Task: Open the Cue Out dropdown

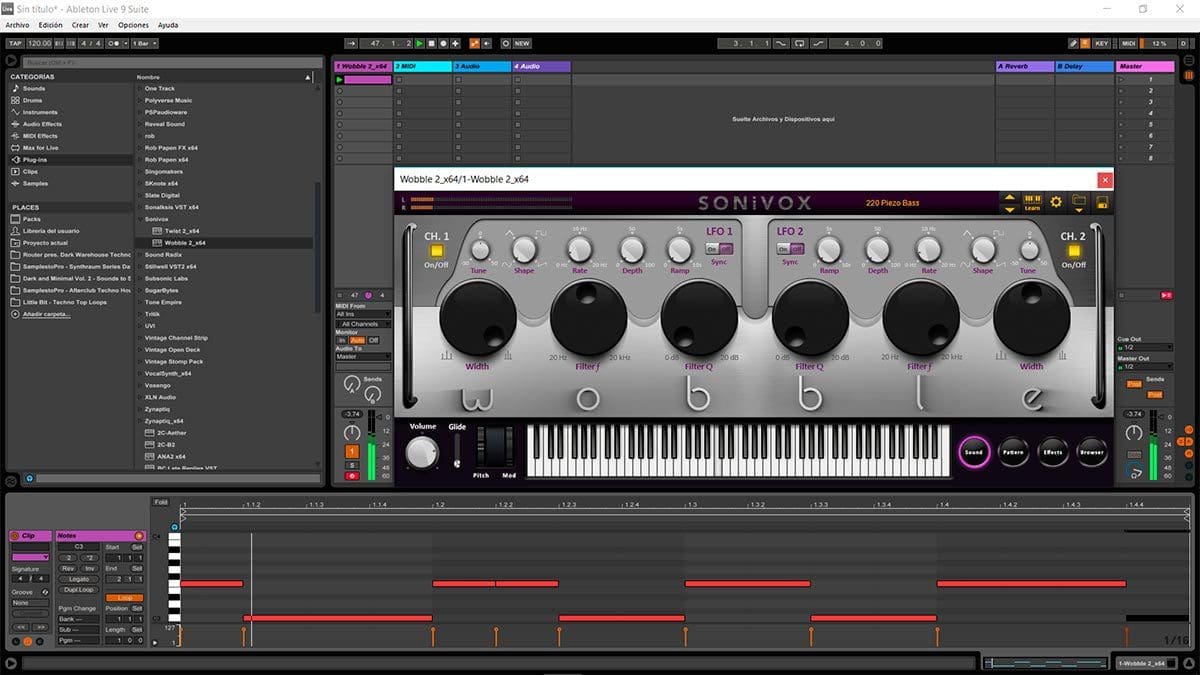Action: (x=1145, y=348)
